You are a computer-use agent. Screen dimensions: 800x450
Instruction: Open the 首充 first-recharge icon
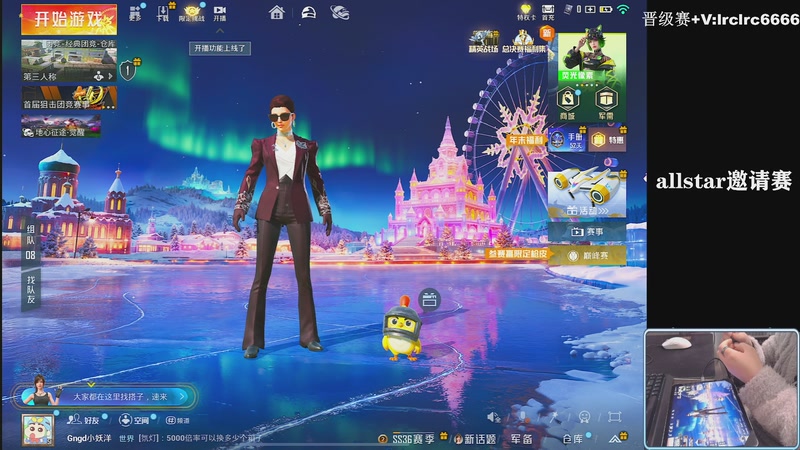(548, 12)
